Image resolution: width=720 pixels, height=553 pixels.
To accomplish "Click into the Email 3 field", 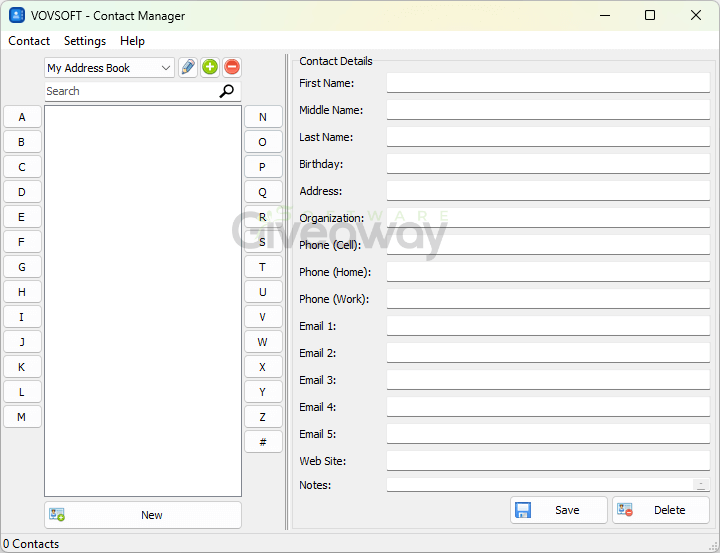I will (x=548, y=380).
